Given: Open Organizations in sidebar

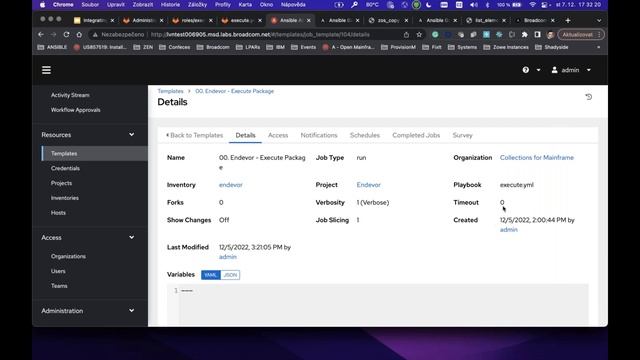Looking at the screenshot, I should click(68, 256).
